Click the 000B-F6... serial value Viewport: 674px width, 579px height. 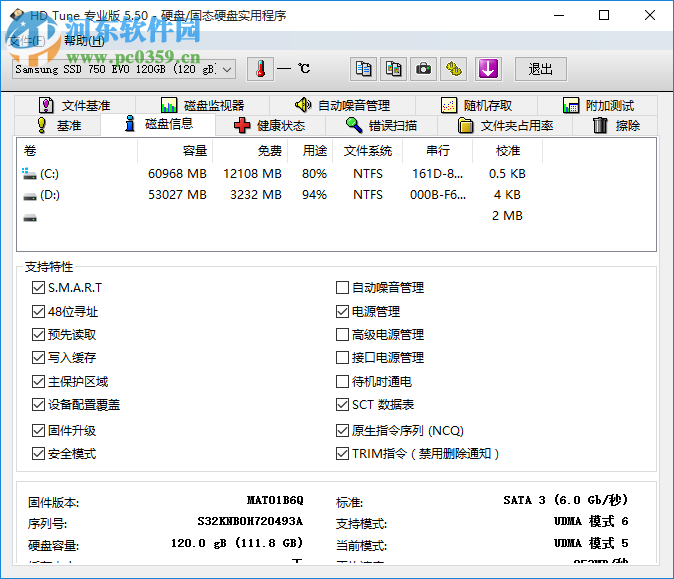click(x=438, y=195)
